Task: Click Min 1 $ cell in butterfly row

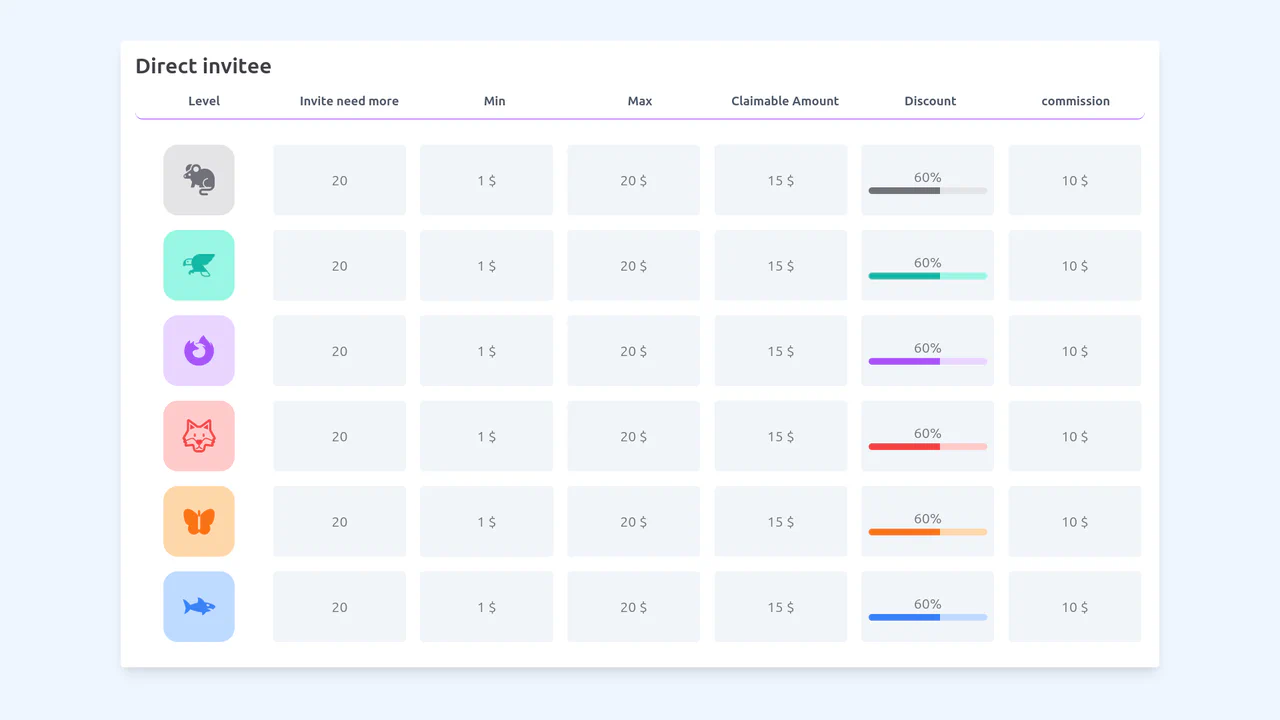Action: tap(487, 521)
